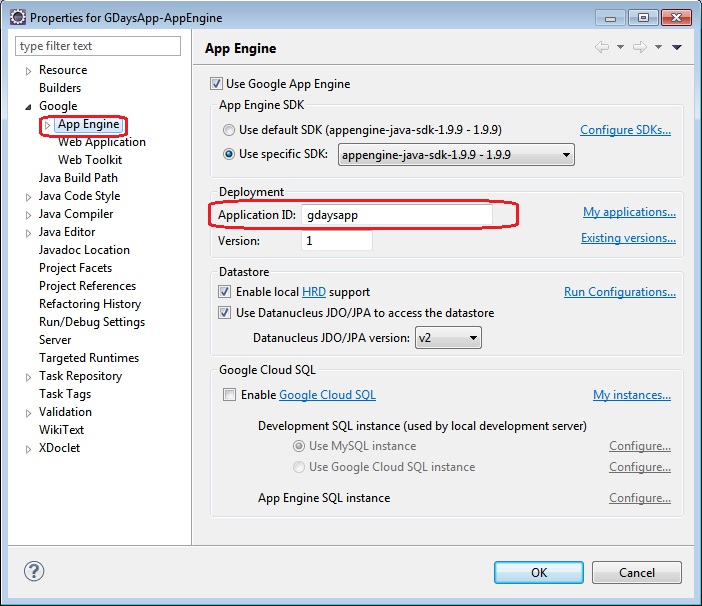Click the Cancel button
Image resolution: width=702 pixels, height=606 pixels.
click(637, 573)
